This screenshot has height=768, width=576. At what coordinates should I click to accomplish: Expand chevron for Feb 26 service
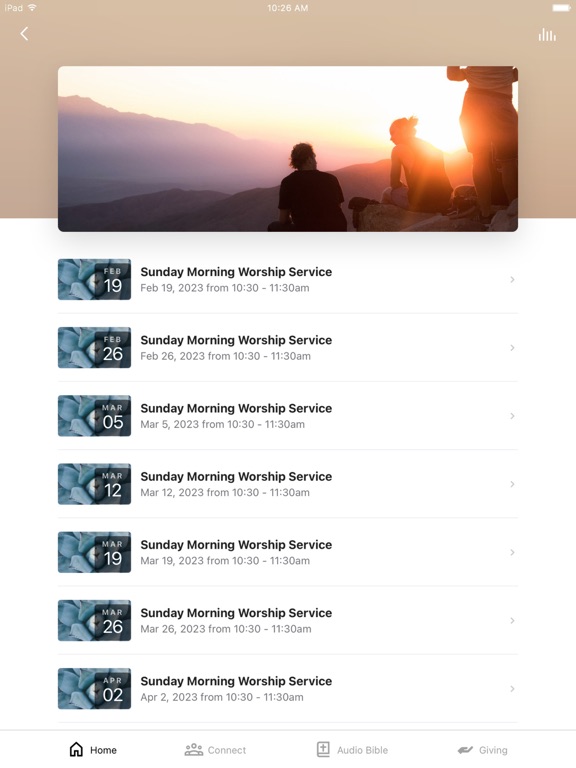coord(512,348)
